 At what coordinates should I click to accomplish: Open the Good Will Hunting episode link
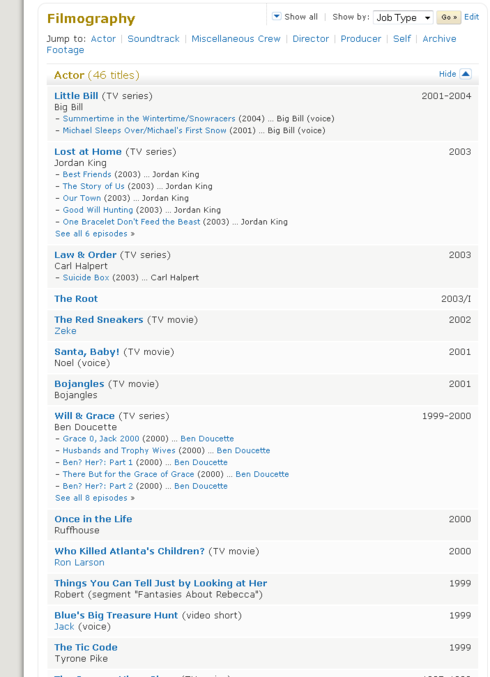pos(98,210)
